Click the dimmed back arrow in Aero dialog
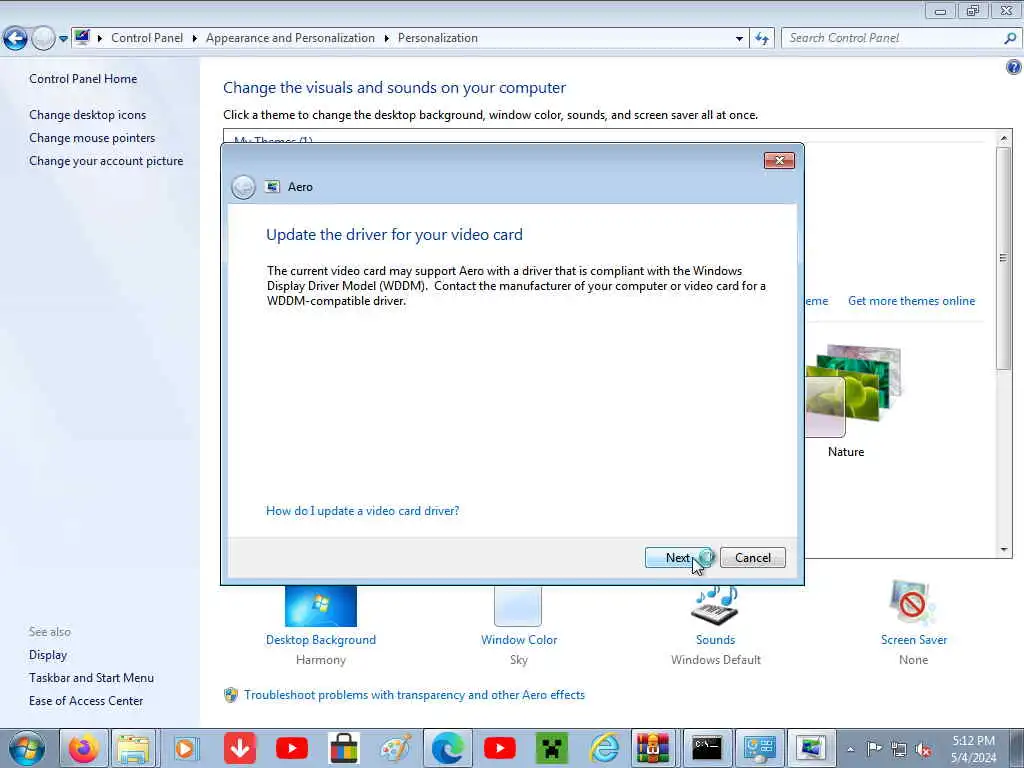Image resolution: width=1024 pixels, height=768 pixels. tap(243, 187)
